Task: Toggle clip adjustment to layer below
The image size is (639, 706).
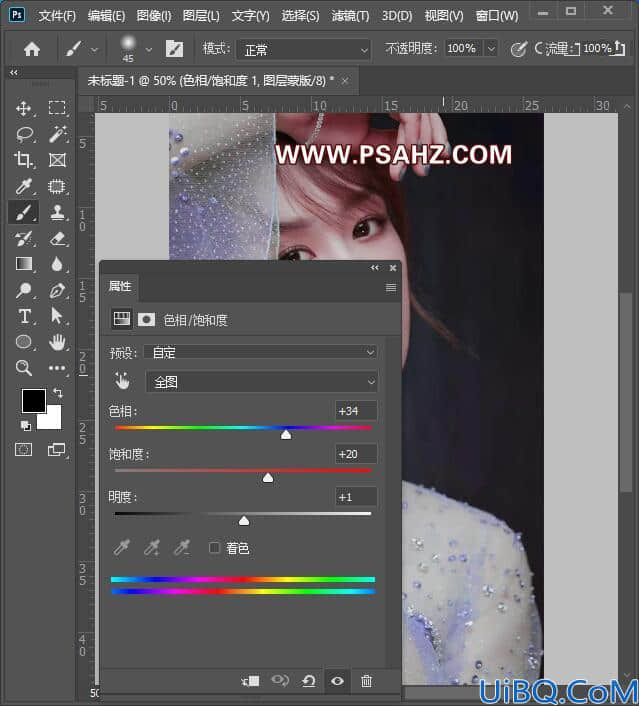Action: (250, 681)
